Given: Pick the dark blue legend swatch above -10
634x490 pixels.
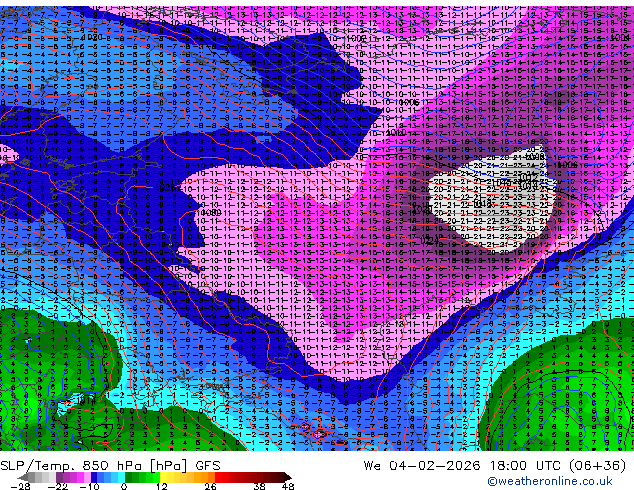Looking at the screenshot, I should (94, 477).
